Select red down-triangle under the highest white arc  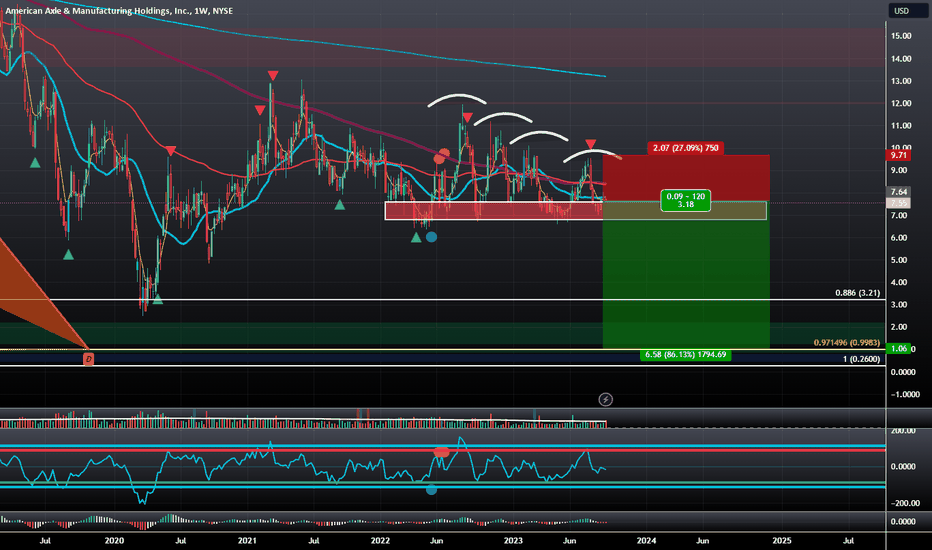point(468,118)
